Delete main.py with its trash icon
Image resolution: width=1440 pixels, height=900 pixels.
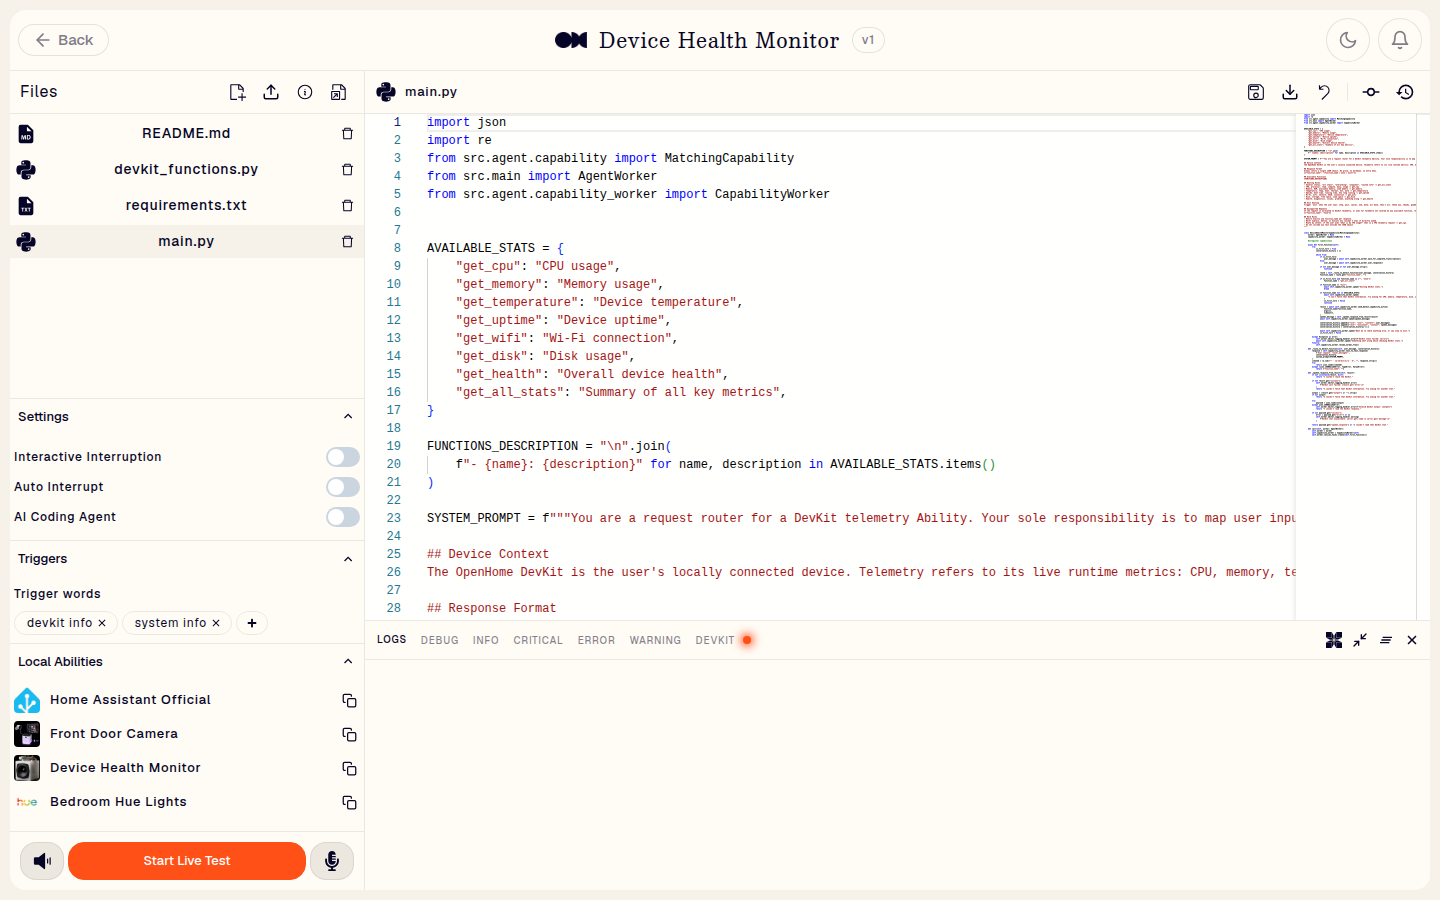[347, 241]
